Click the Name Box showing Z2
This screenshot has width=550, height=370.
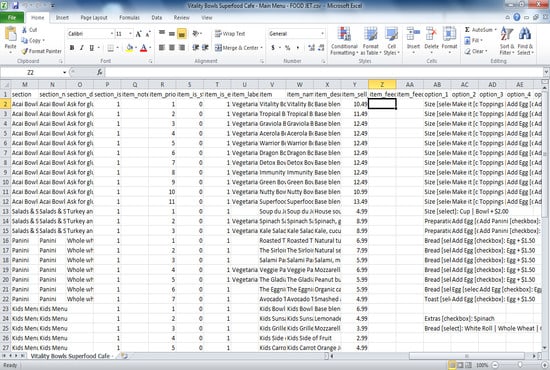point(31,72)
